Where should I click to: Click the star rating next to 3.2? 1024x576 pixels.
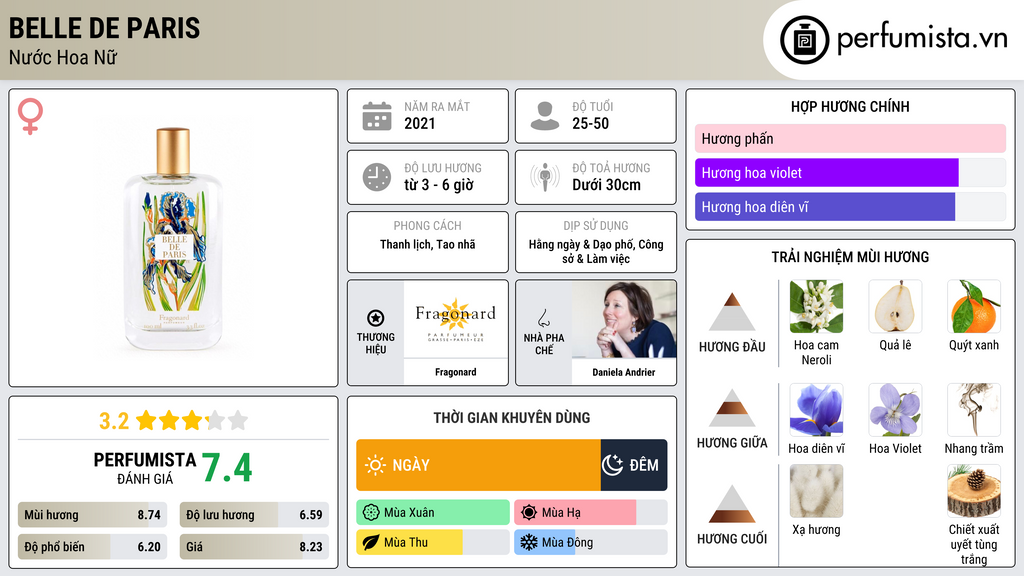(192, 420)
